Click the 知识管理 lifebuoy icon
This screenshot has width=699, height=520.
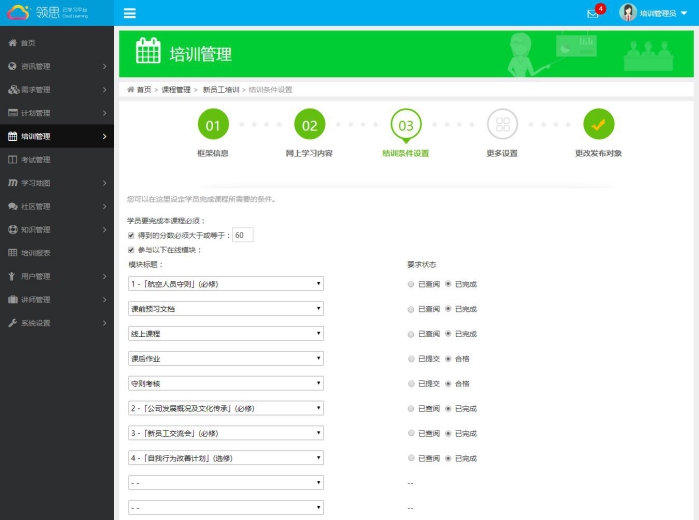(x=12, y=229)
